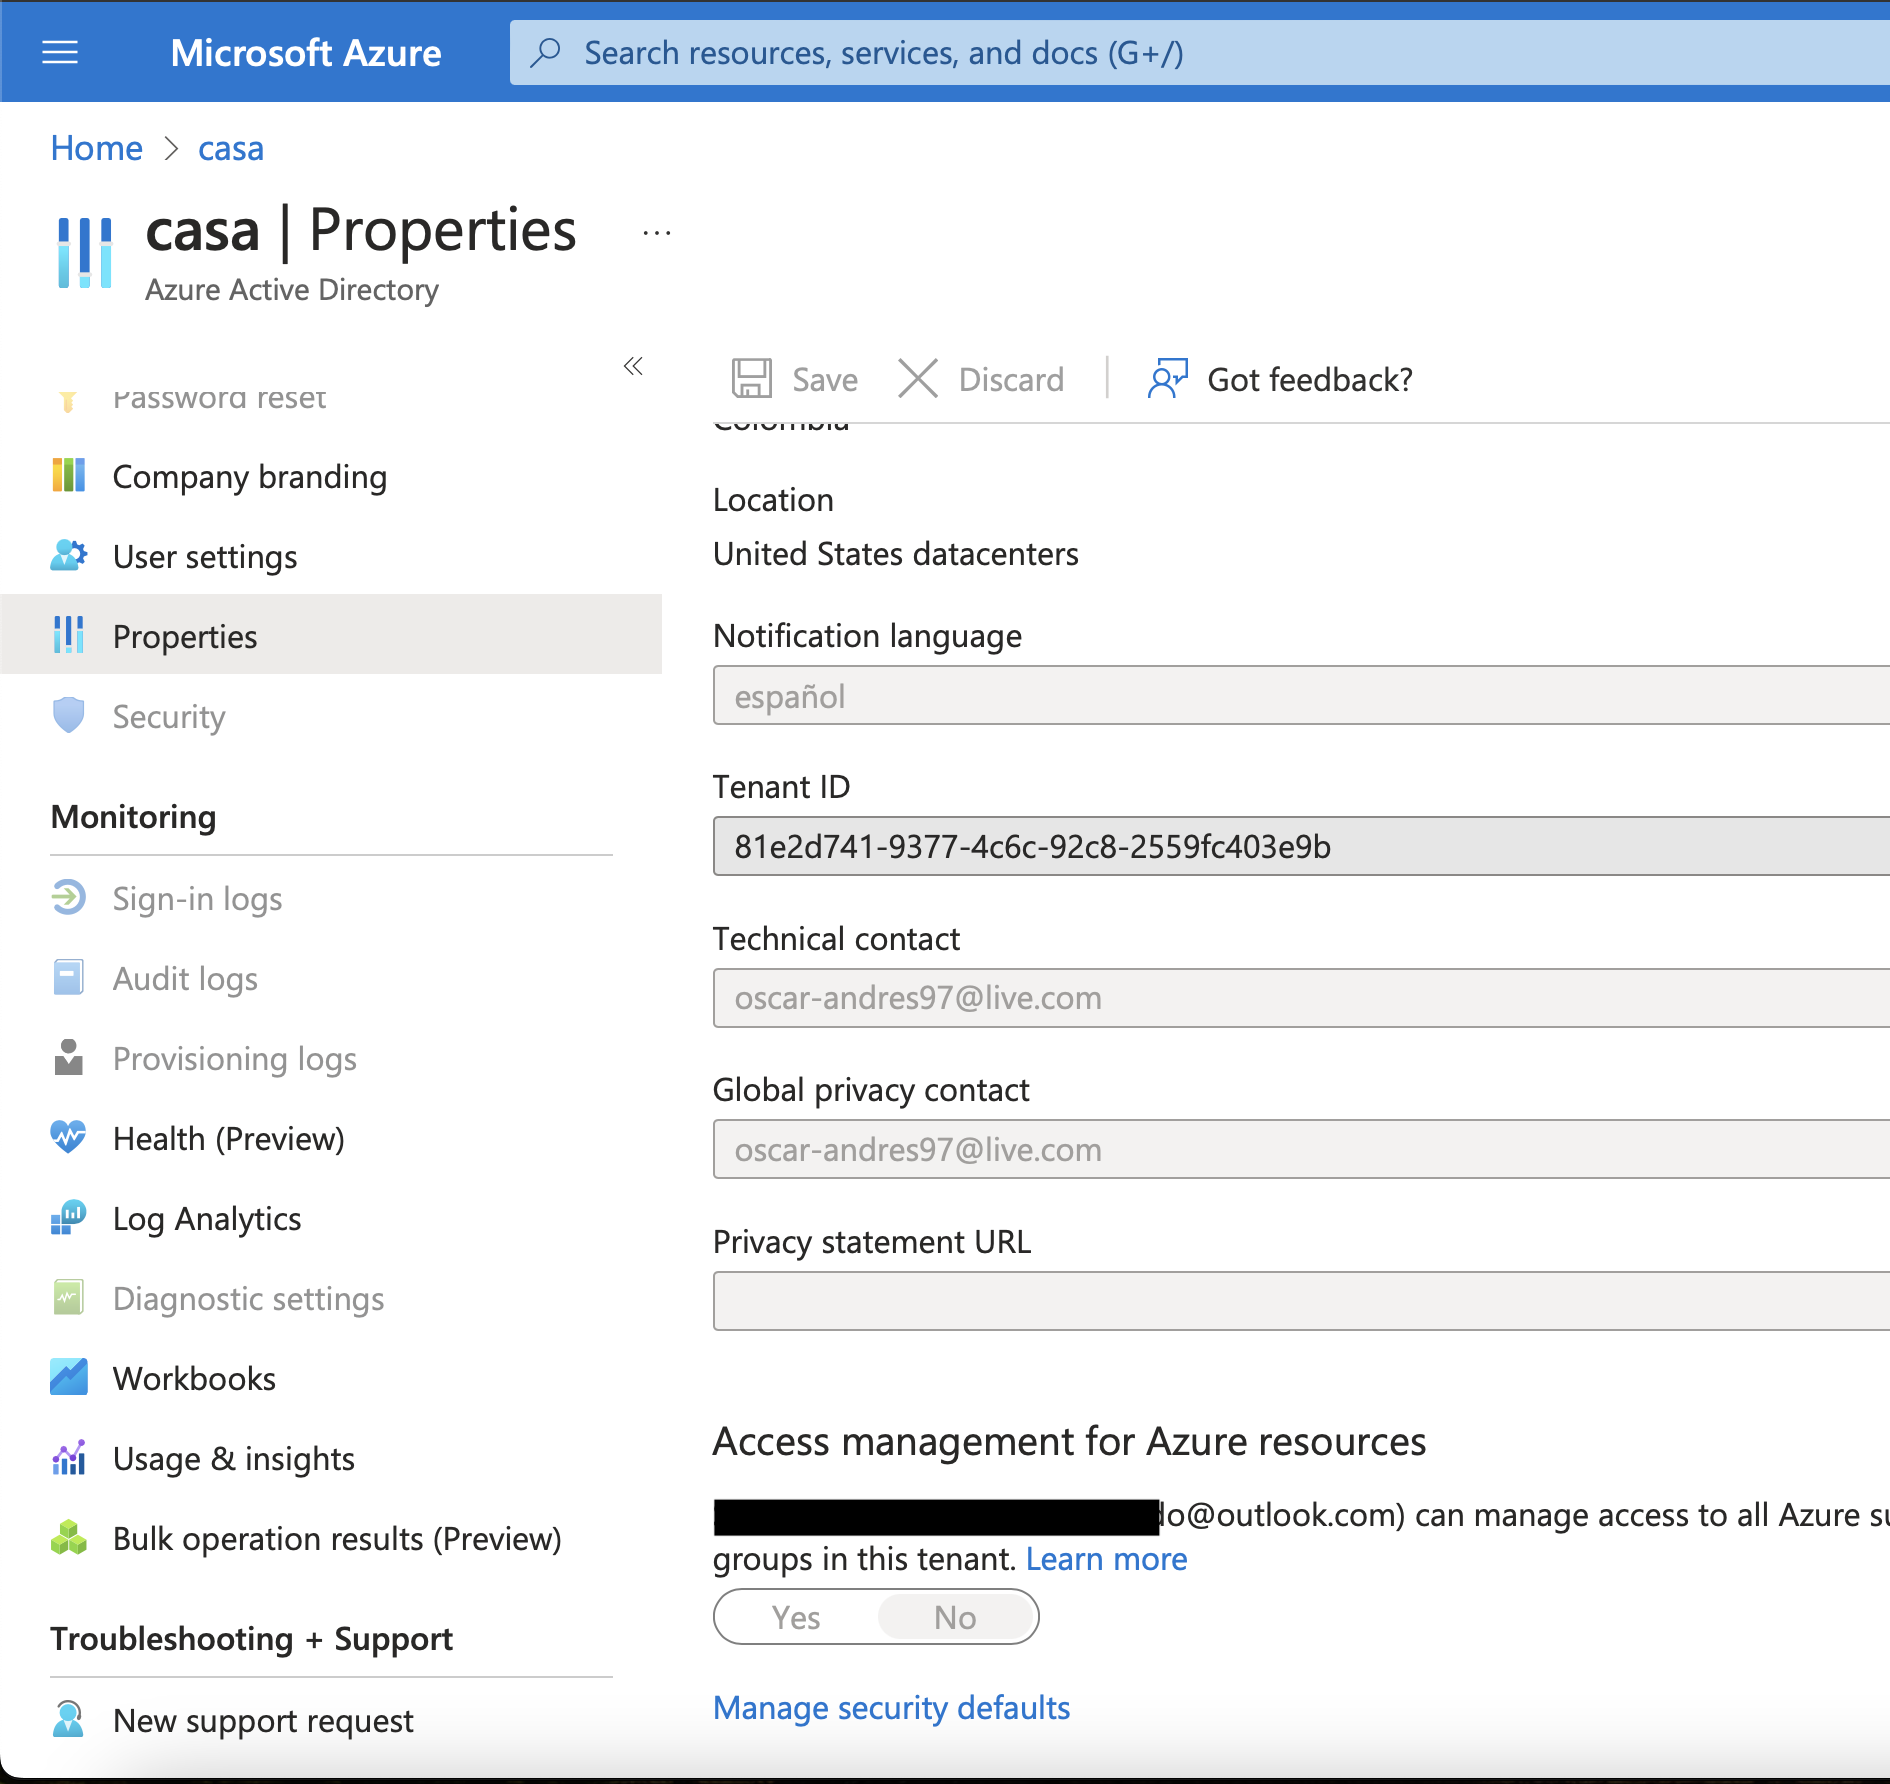View Bulk operation results (Preview)
The image size is (1890, 1784).
(x=337, y=1538)
